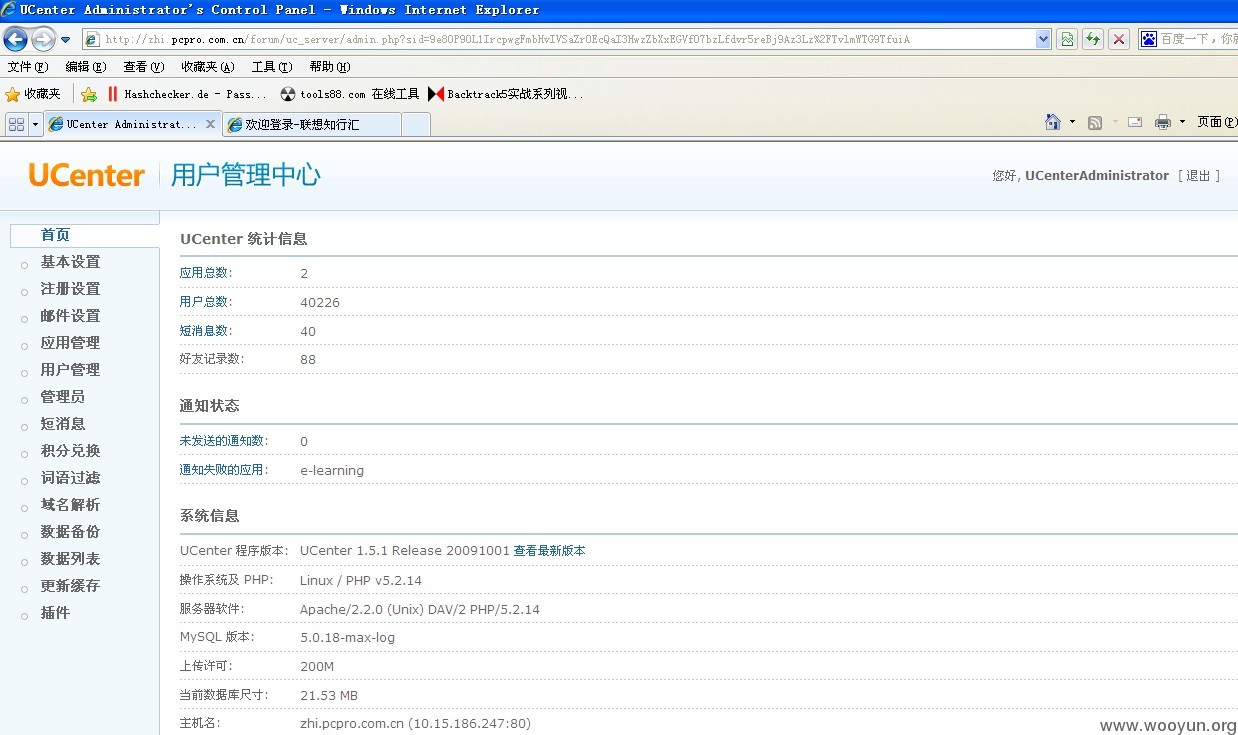
Task: Open the recent pages dropdown arrow
Action: pos(66,40)
